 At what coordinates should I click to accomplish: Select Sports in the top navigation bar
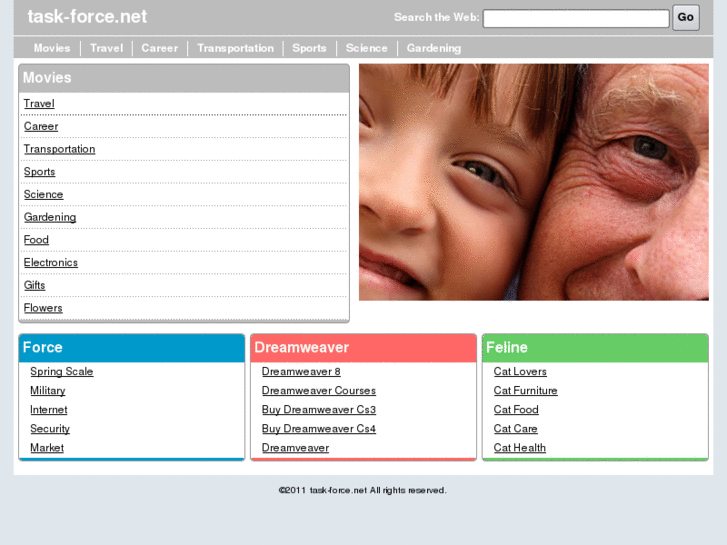pos(309,48)
